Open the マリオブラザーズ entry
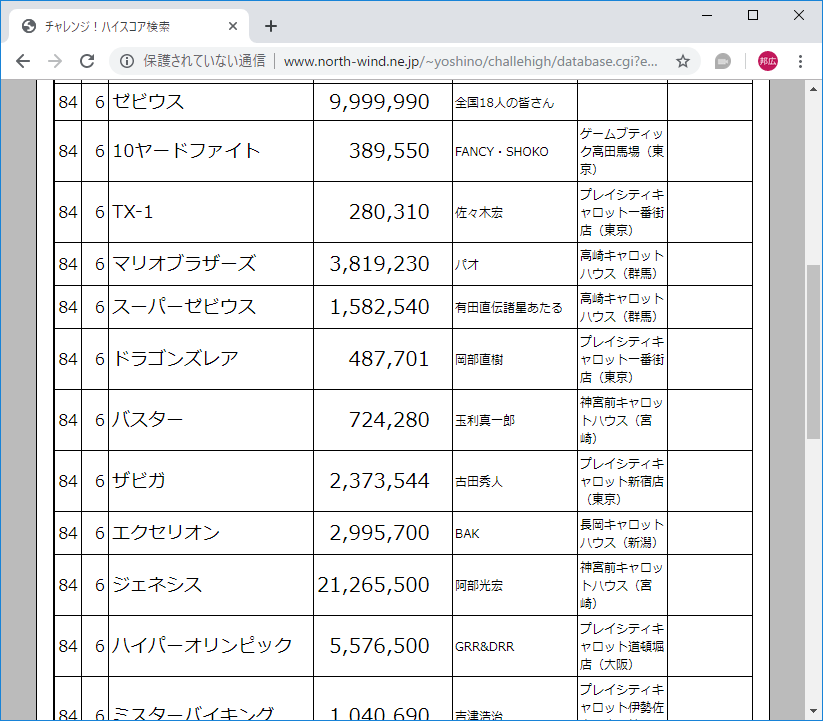This screenshot has width=823, height=721. [180, 263]
